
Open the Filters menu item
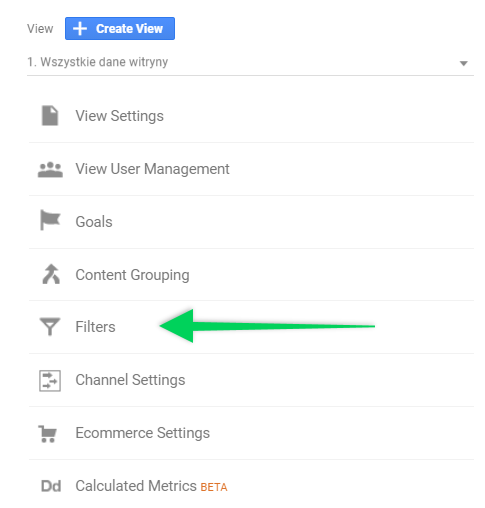click(x=95, y=327)
